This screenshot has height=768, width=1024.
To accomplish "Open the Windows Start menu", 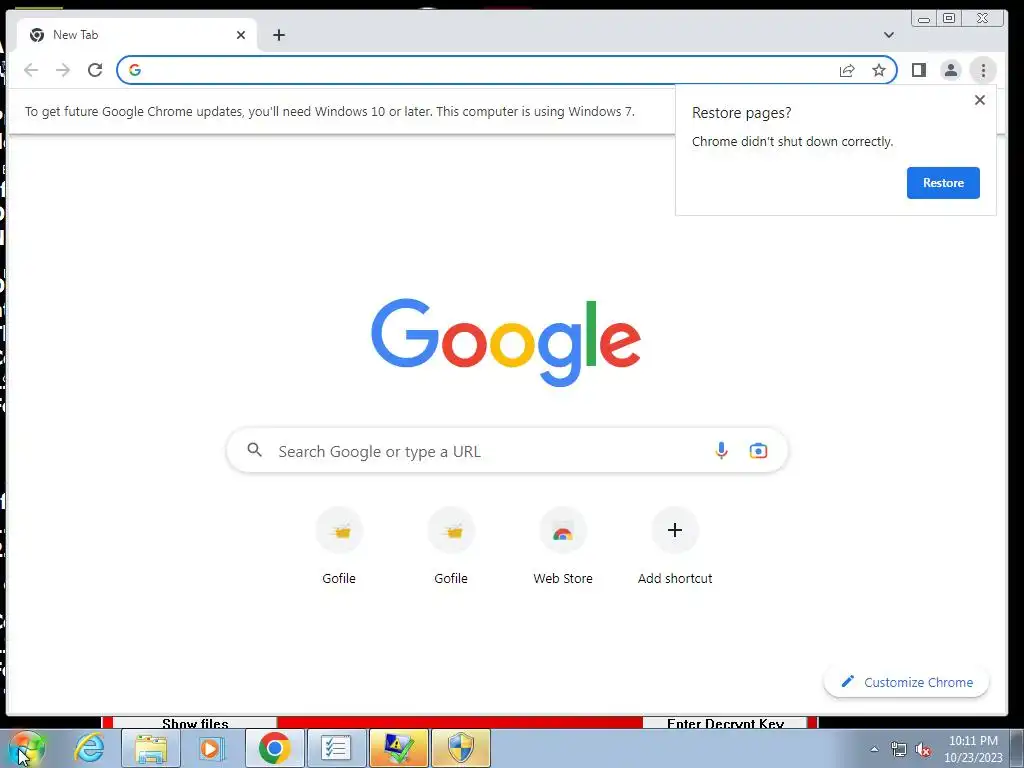I will (26, 748).
